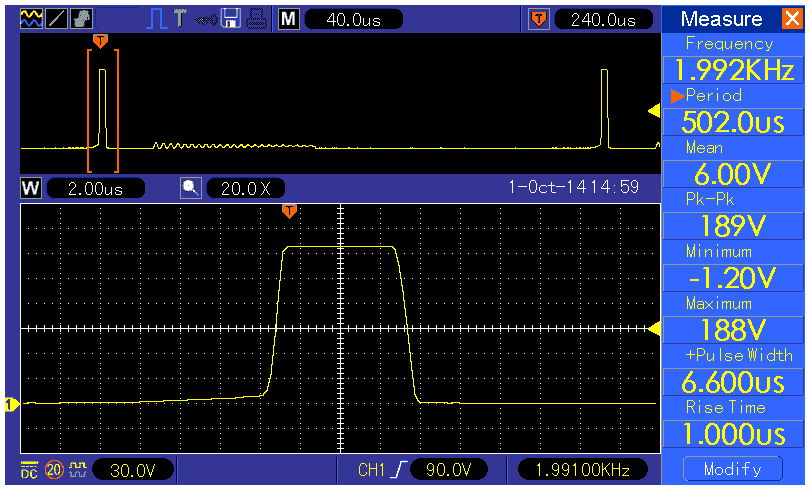Click the W window timebase icon
Image resolution: width=809 pixels, height=496 pixels.
(x=31, y=188)
